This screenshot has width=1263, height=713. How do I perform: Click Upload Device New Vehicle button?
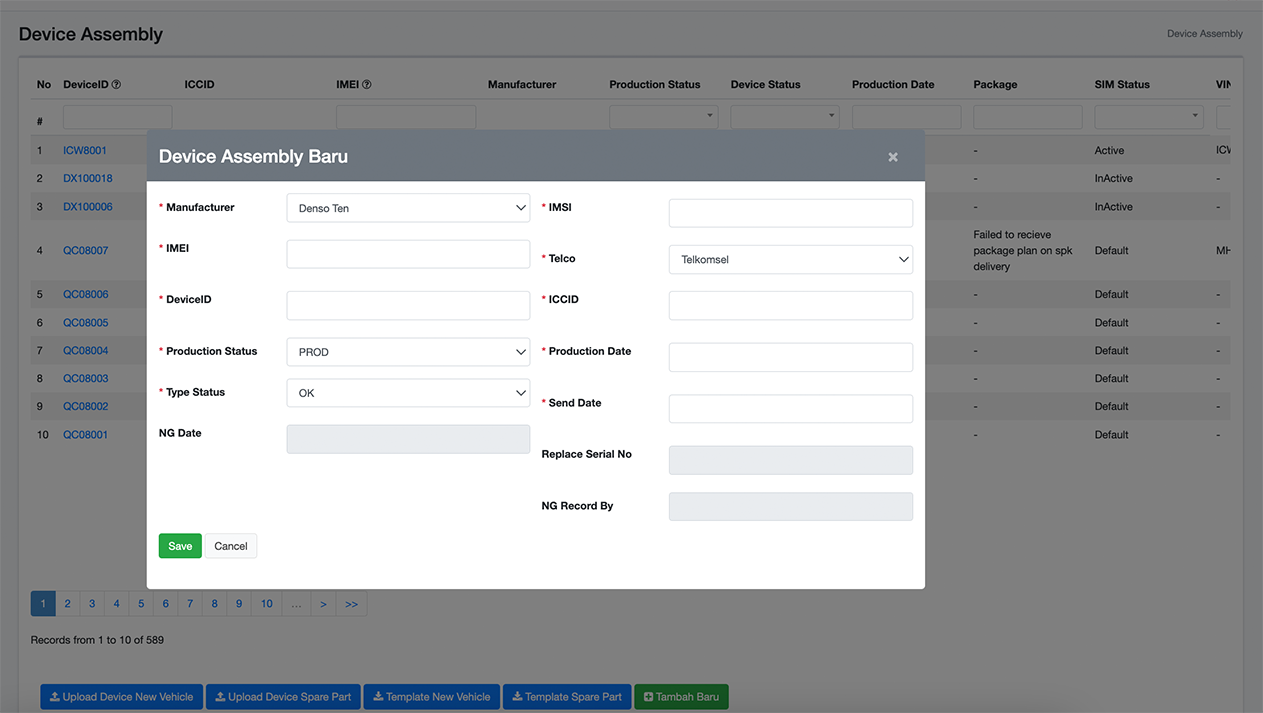coord(122,697)
